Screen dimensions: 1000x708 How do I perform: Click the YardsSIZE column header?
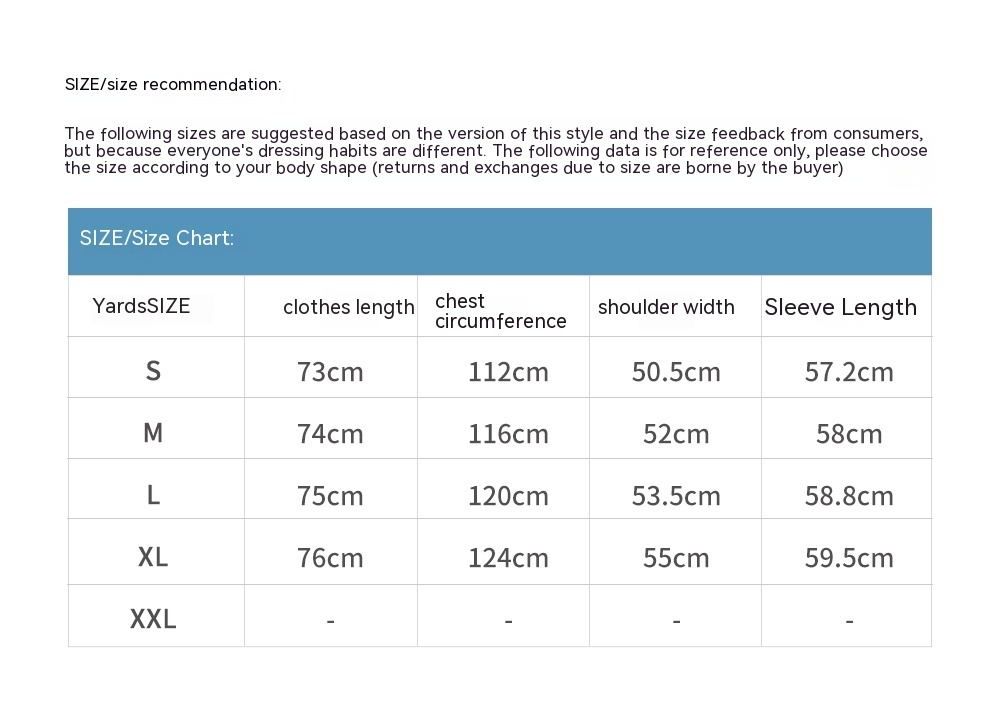click(x=141, y=306)
